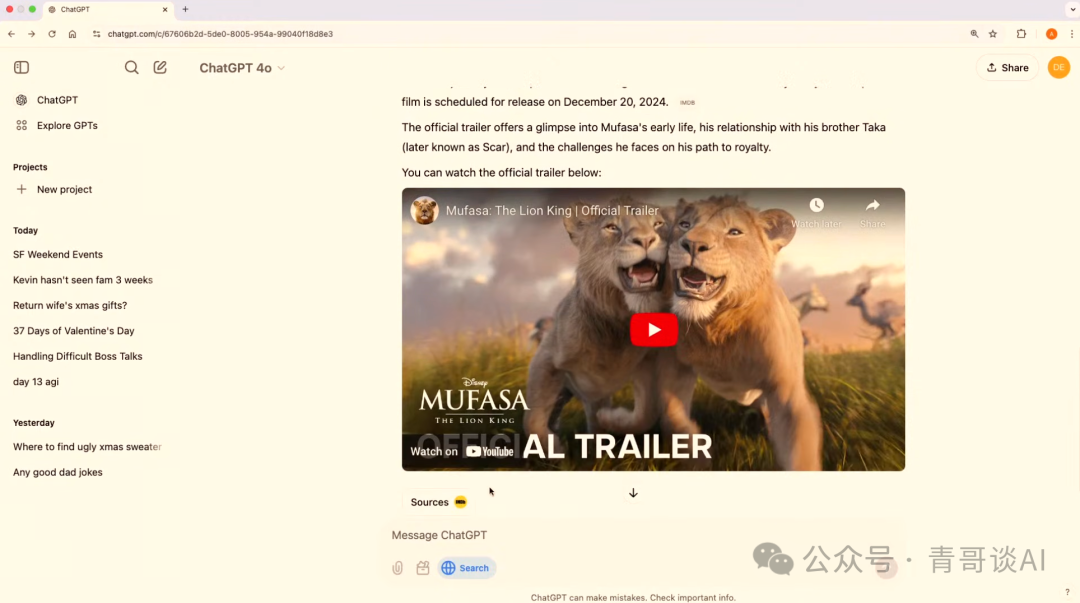Expand the ChatGPT 4o model dropdown

coord(242,68)
